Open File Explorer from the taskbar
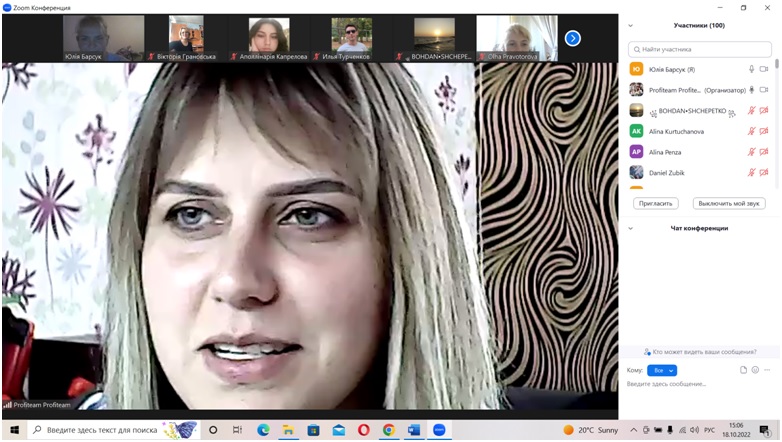 tap(288, 430)
